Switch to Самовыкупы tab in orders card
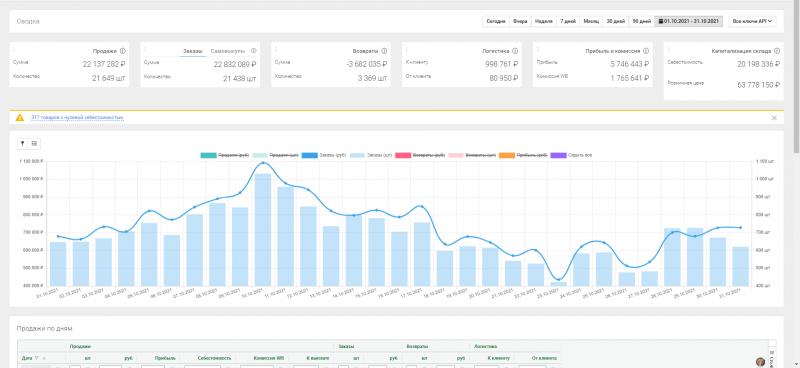 tap(228, 51)
